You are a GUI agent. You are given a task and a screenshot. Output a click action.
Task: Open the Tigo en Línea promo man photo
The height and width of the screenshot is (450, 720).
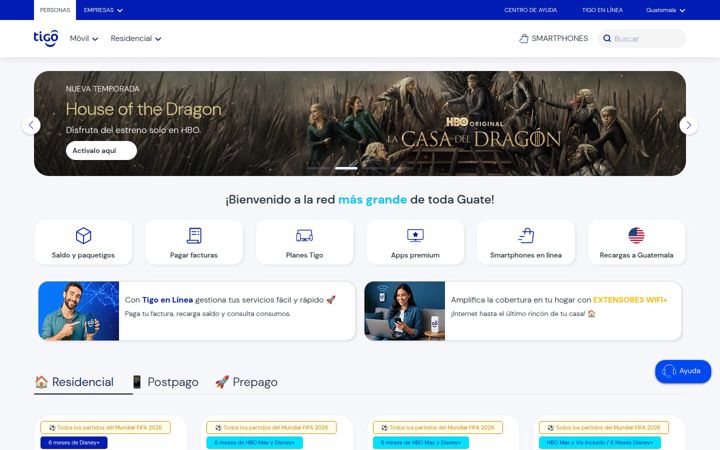pos(79,311)
